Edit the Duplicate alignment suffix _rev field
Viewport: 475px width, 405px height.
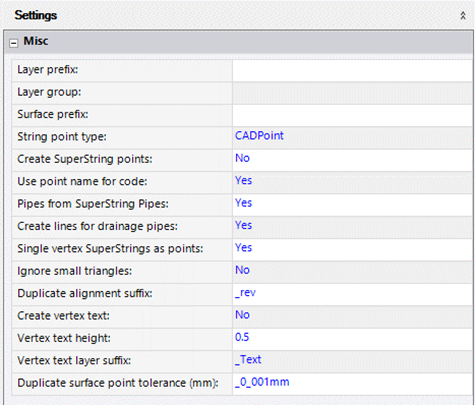pyautogui.click(x=352, y=294)
